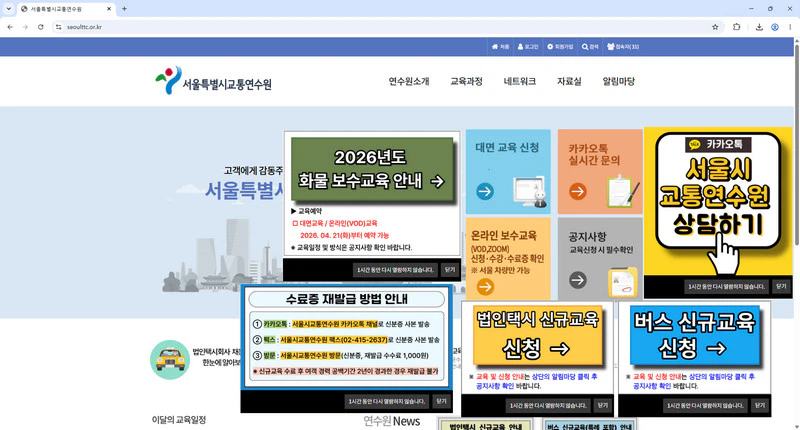The image size is (800, 430).
Task: View site information icon in address bar
Action: [x=59, y=27]
